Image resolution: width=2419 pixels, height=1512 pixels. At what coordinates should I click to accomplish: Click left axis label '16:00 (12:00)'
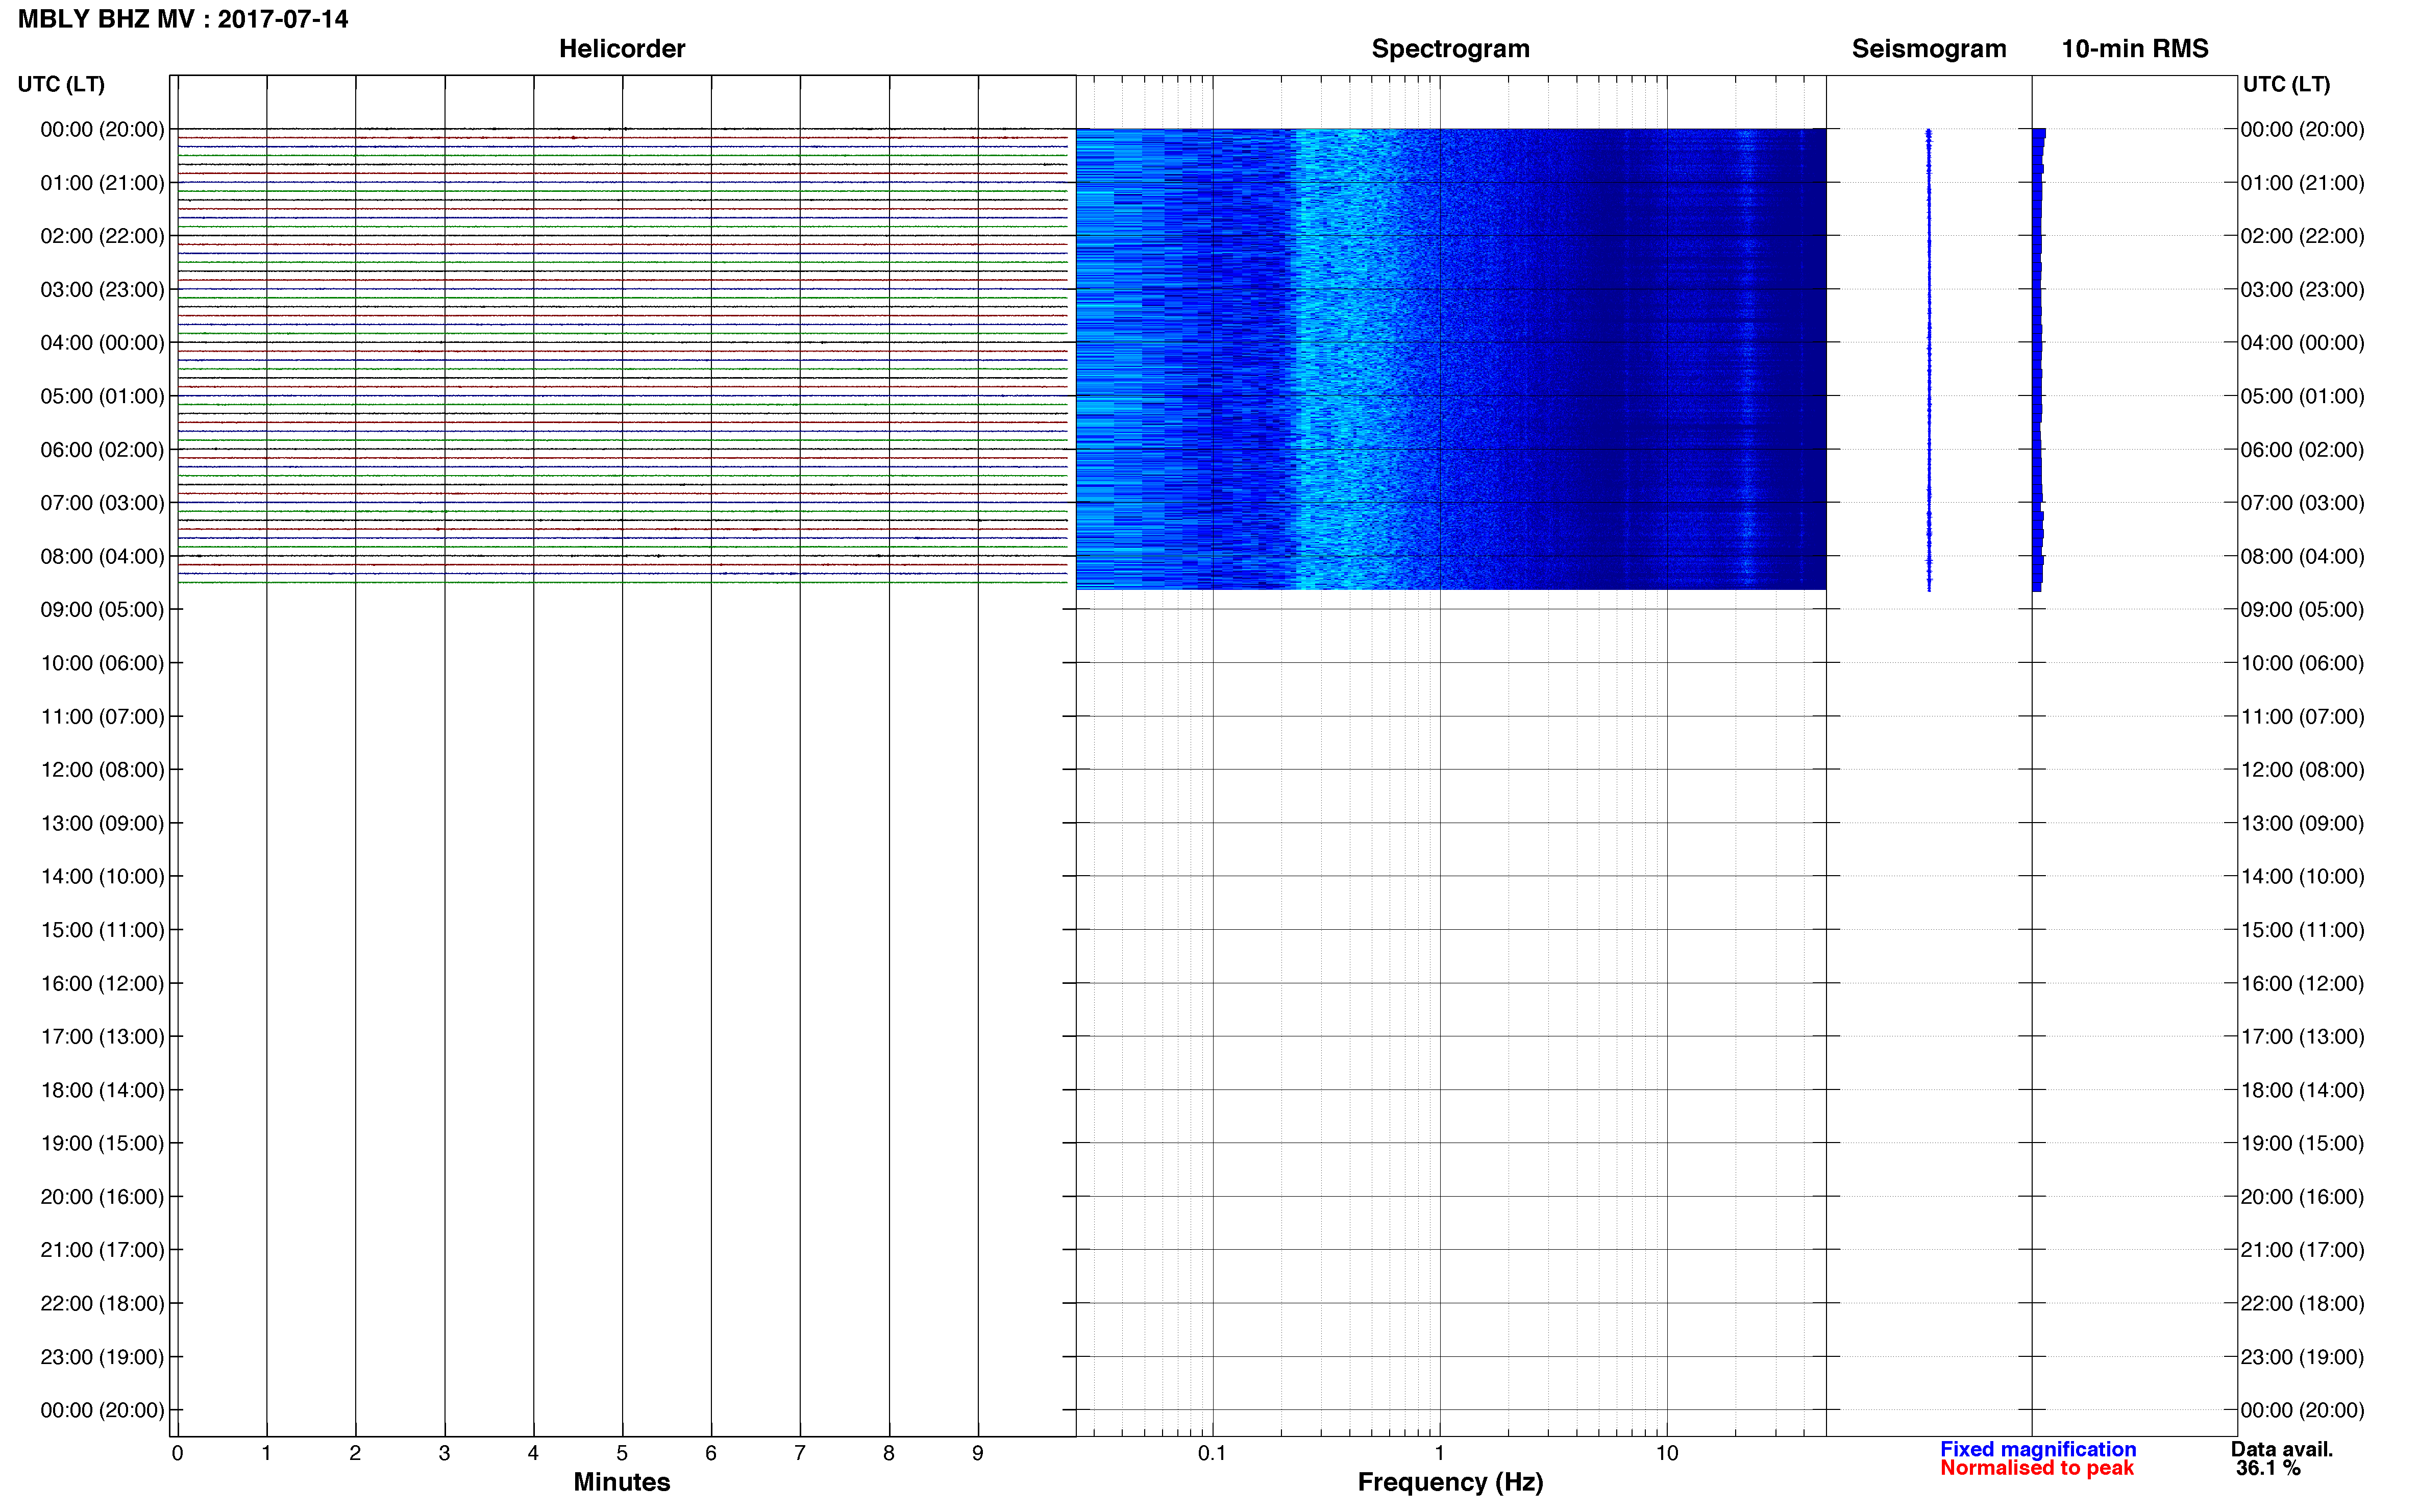102,983
